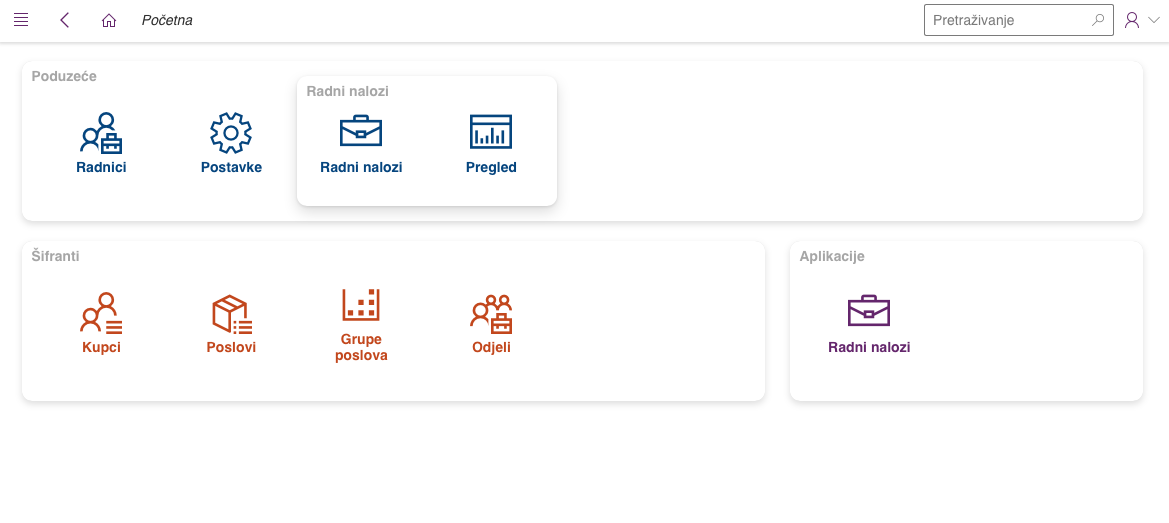Open the Kupci customers icon

(x=101, y=313)
